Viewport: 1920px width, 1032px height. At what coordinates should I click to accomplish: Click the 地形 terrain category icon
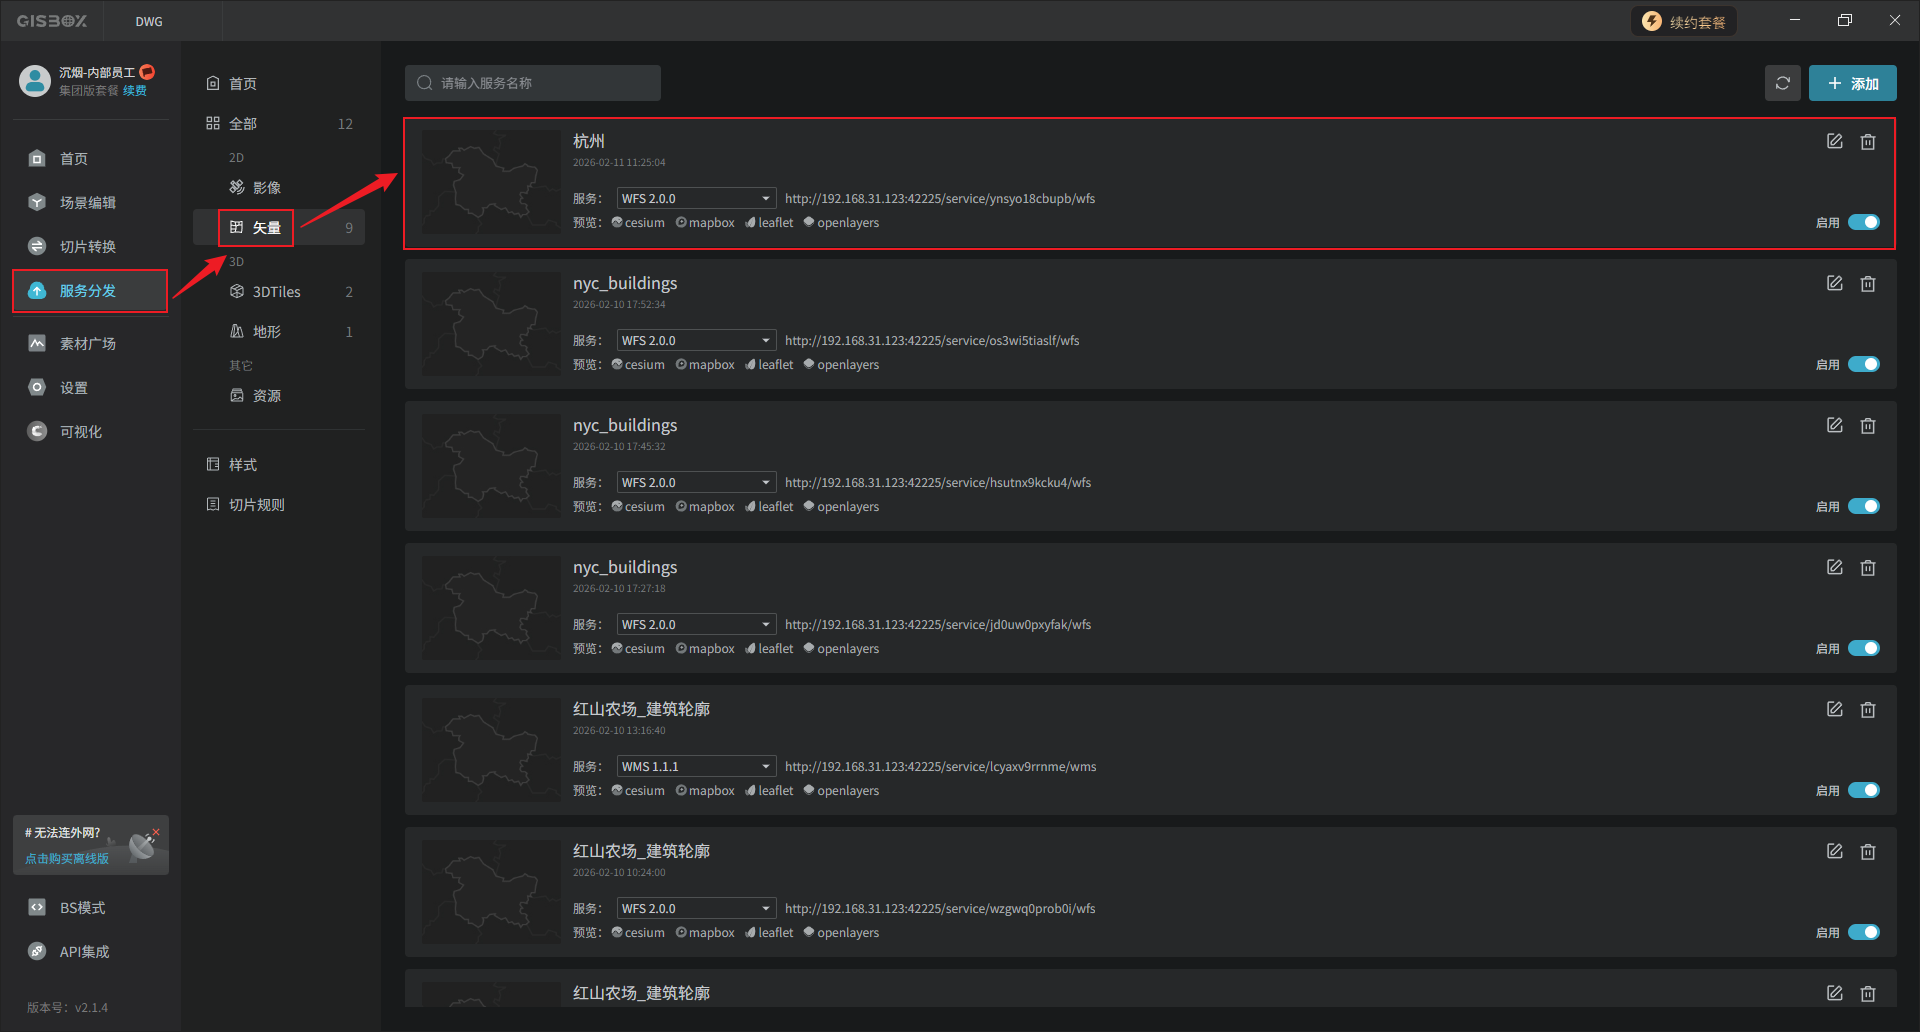pyautogui.click(x=237, y=332)
